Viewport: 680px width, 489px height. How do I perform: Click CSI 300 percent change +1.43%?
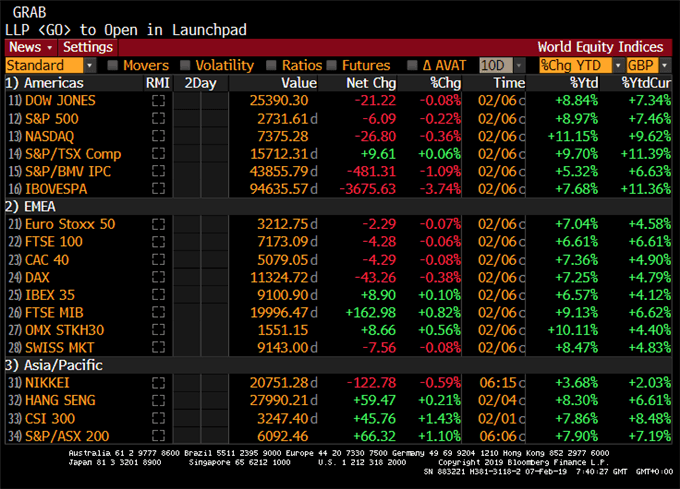click(x=439, y=418)
